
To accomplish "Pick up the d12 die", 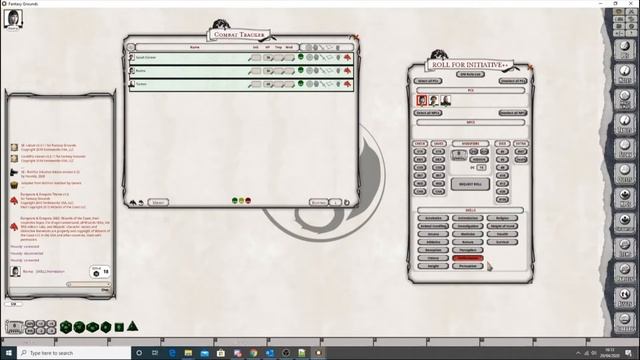I will point(80,327).
